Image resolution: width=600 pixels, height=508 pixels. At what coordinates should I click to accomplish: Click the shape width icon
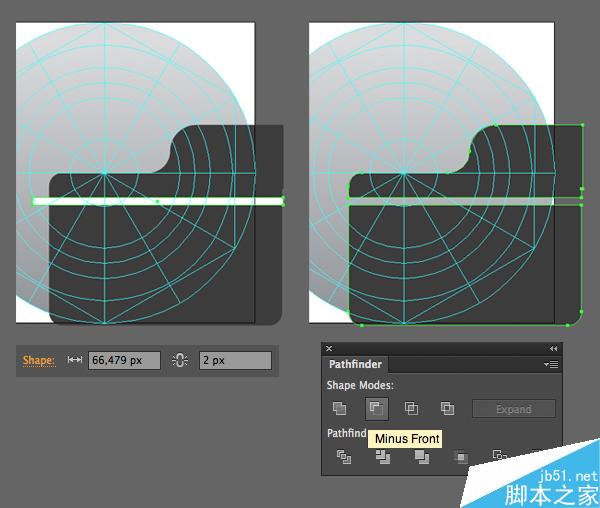(x=75, y=360)
